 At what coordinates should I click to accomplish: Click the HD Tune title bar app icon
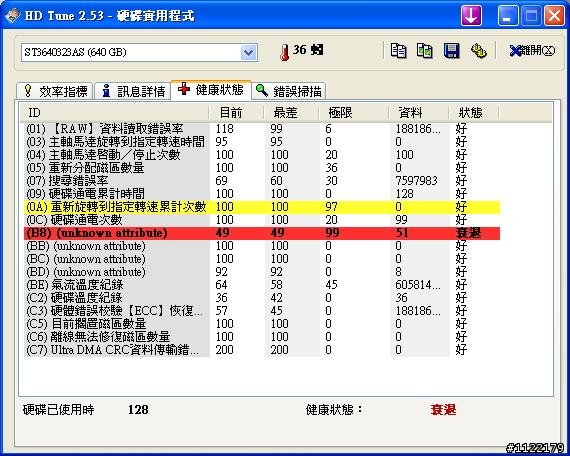click(x=12, y=16)
